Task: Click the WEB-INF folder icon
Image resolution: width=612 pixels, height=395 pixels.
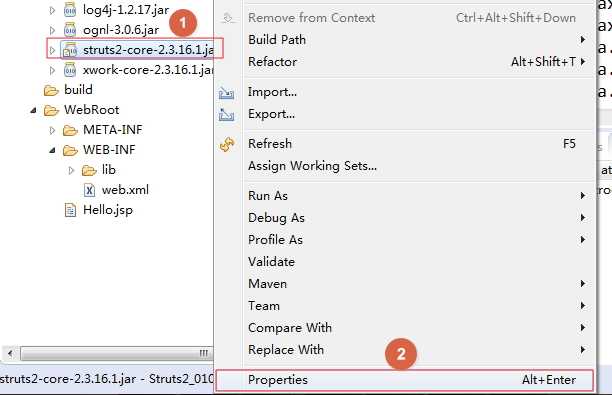Action: 70,150
